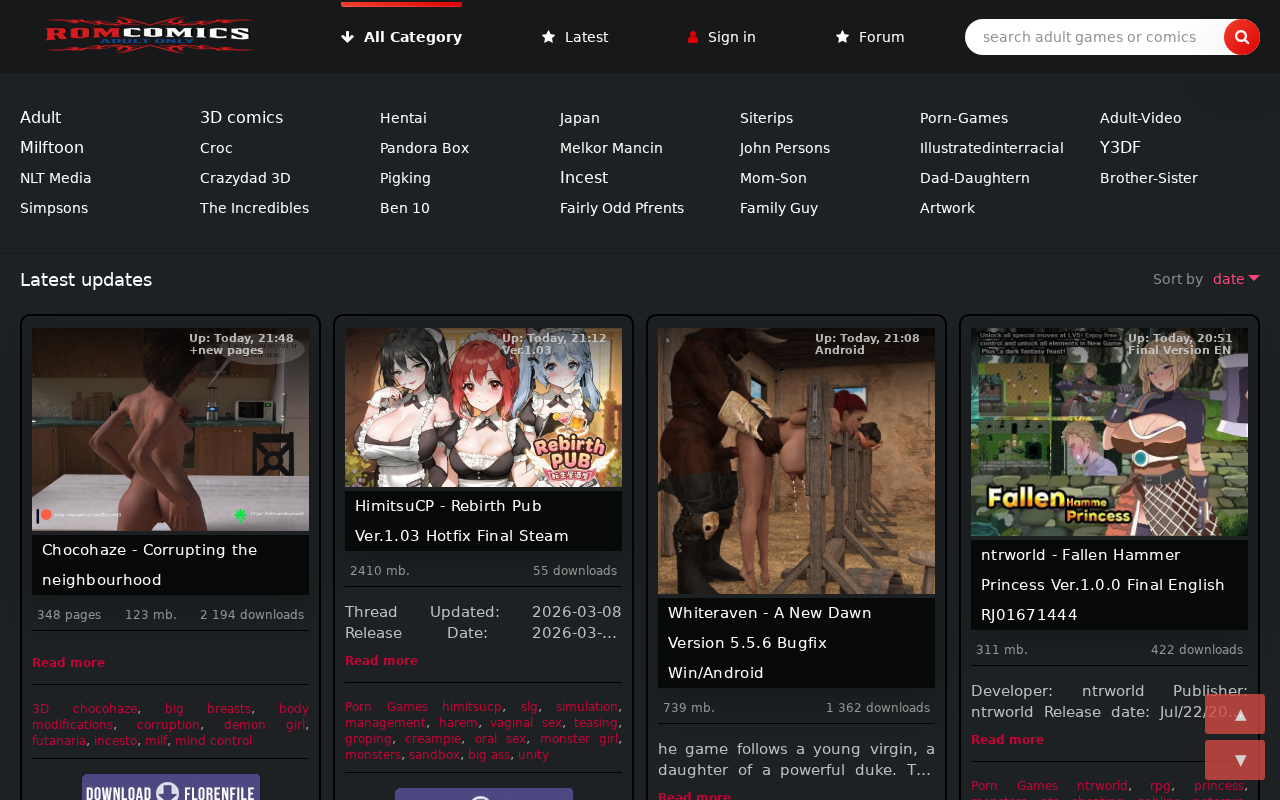Open the Pigking category
1280x800 pixels.
coord(405,178)
